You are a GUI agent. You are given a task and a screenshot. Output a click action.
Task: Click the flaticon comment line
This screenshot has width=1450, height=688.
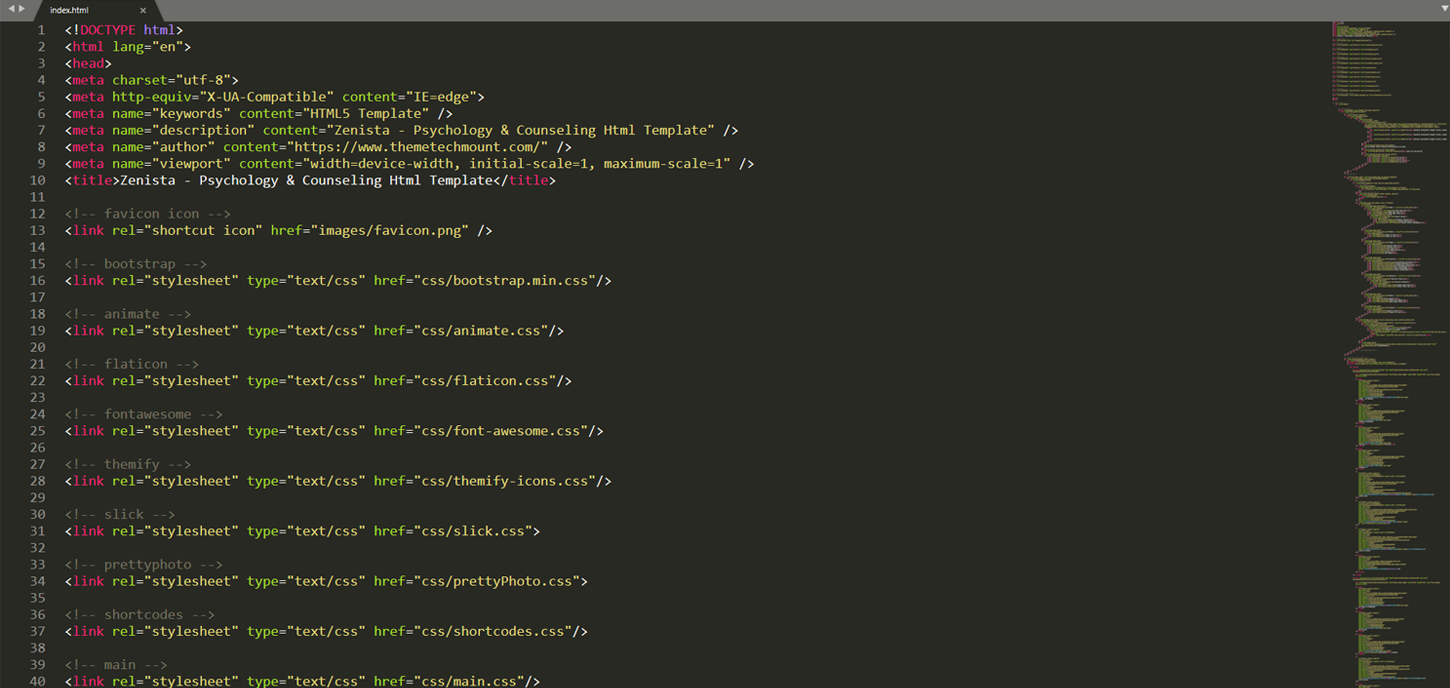132,364
